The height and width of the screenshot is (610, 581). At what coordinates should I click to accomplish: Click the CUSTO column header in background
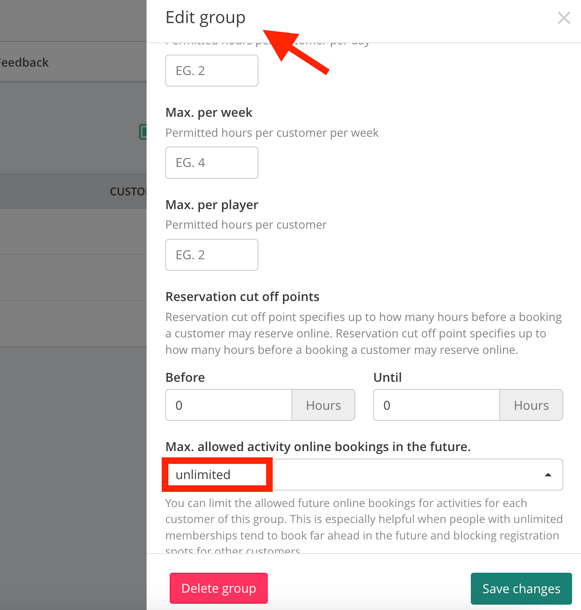click(127, 191)
